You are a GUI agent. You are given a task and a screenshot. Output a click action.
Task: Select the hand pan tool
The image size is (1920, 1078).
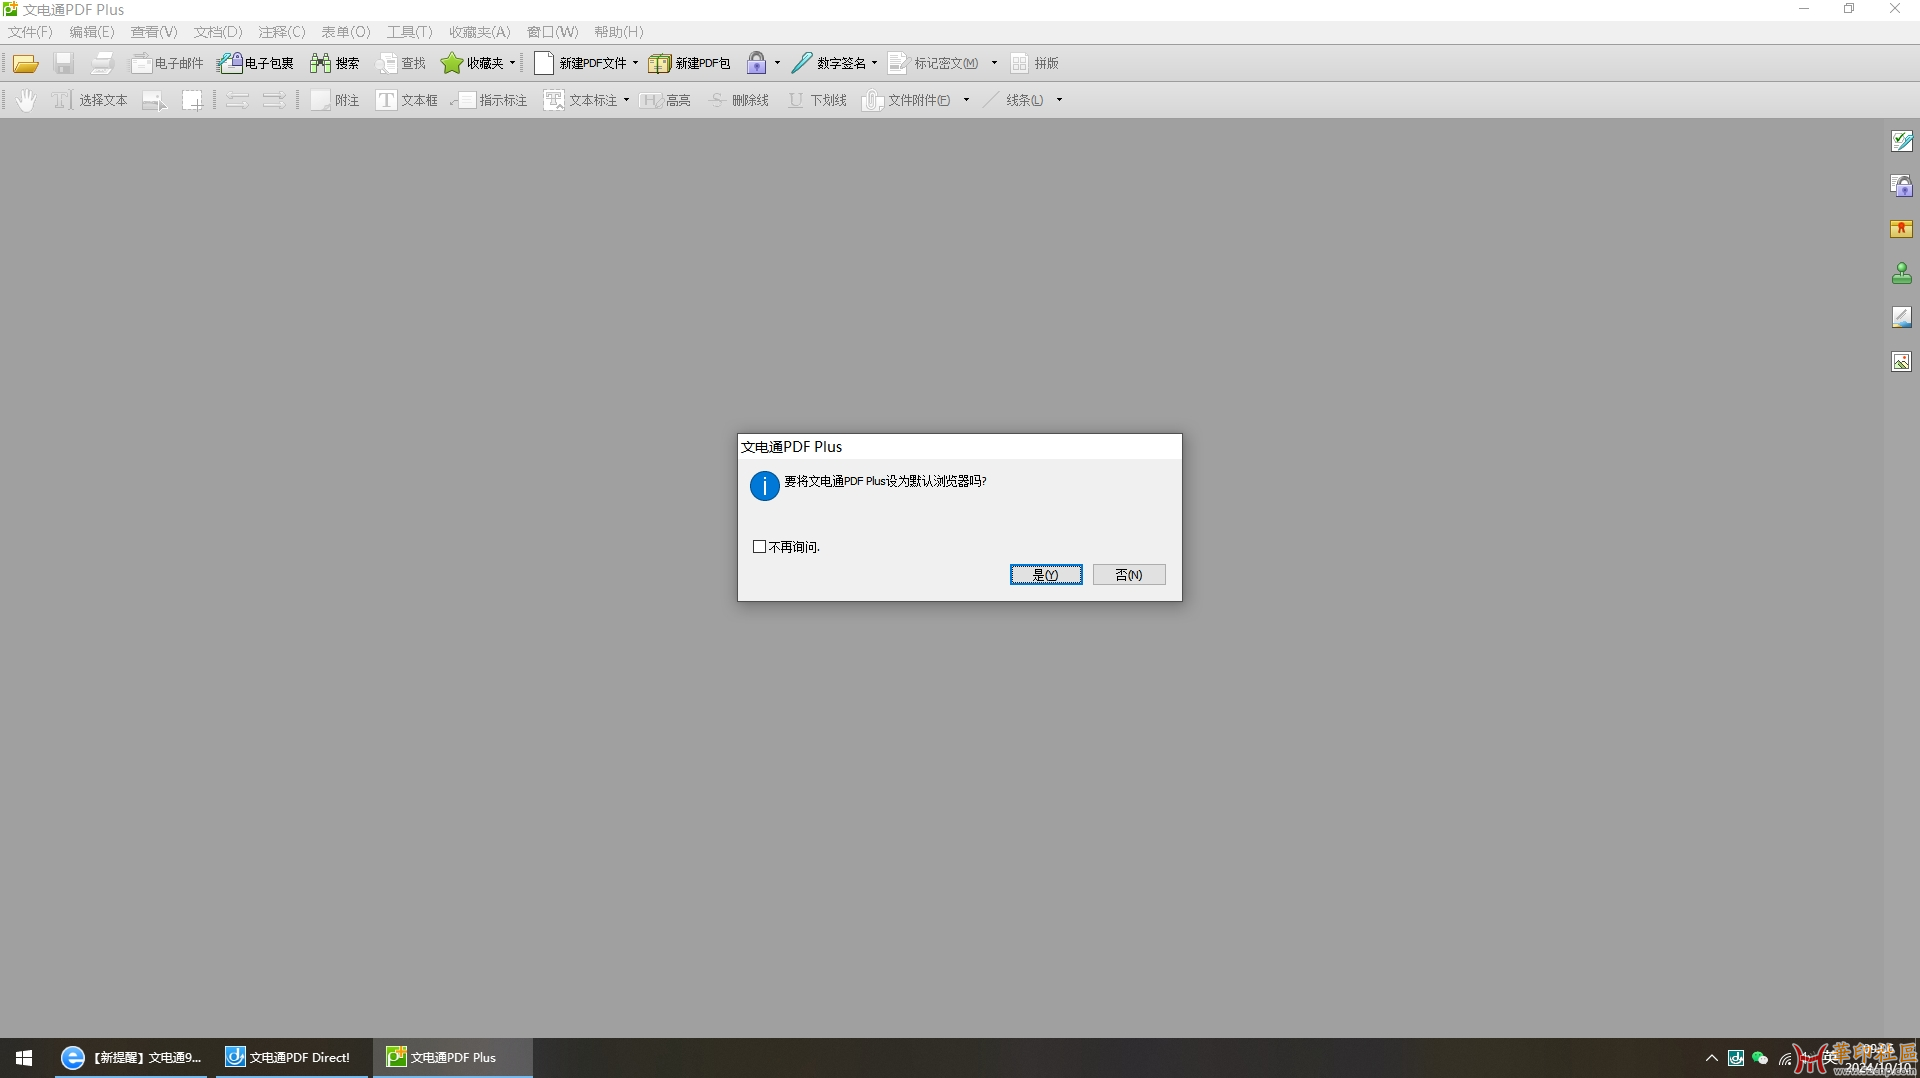(26, 100)
